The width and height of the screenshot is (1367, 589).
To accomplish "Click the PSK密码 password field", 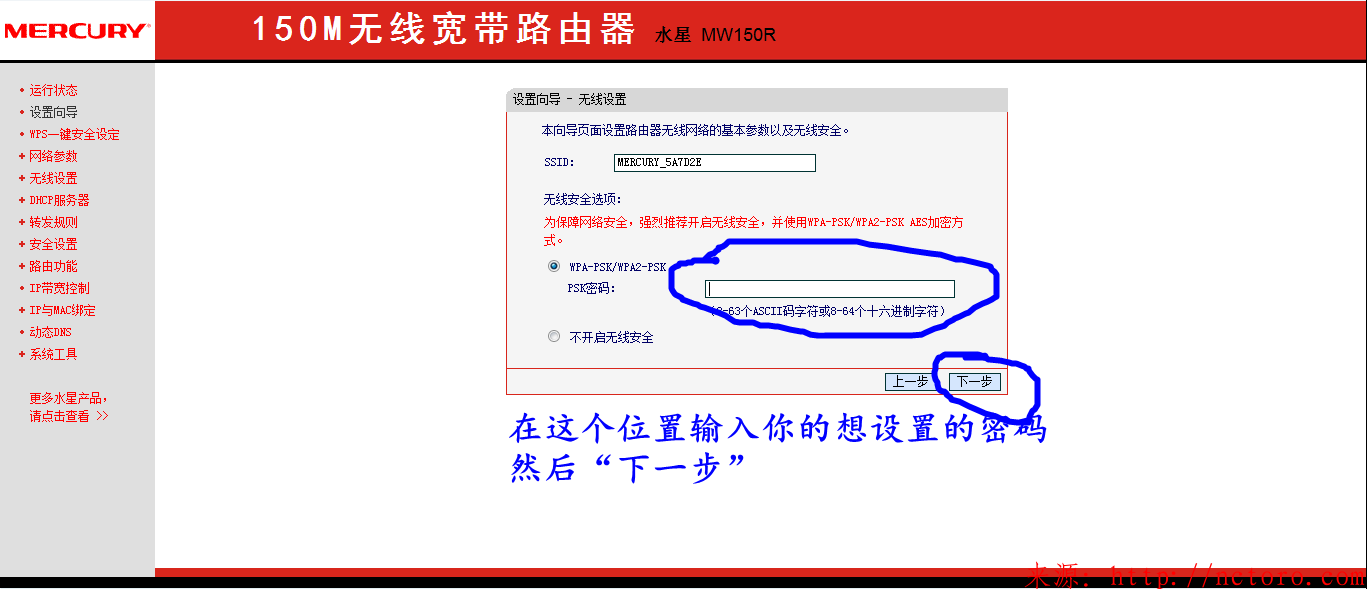I will pos(830,289).
